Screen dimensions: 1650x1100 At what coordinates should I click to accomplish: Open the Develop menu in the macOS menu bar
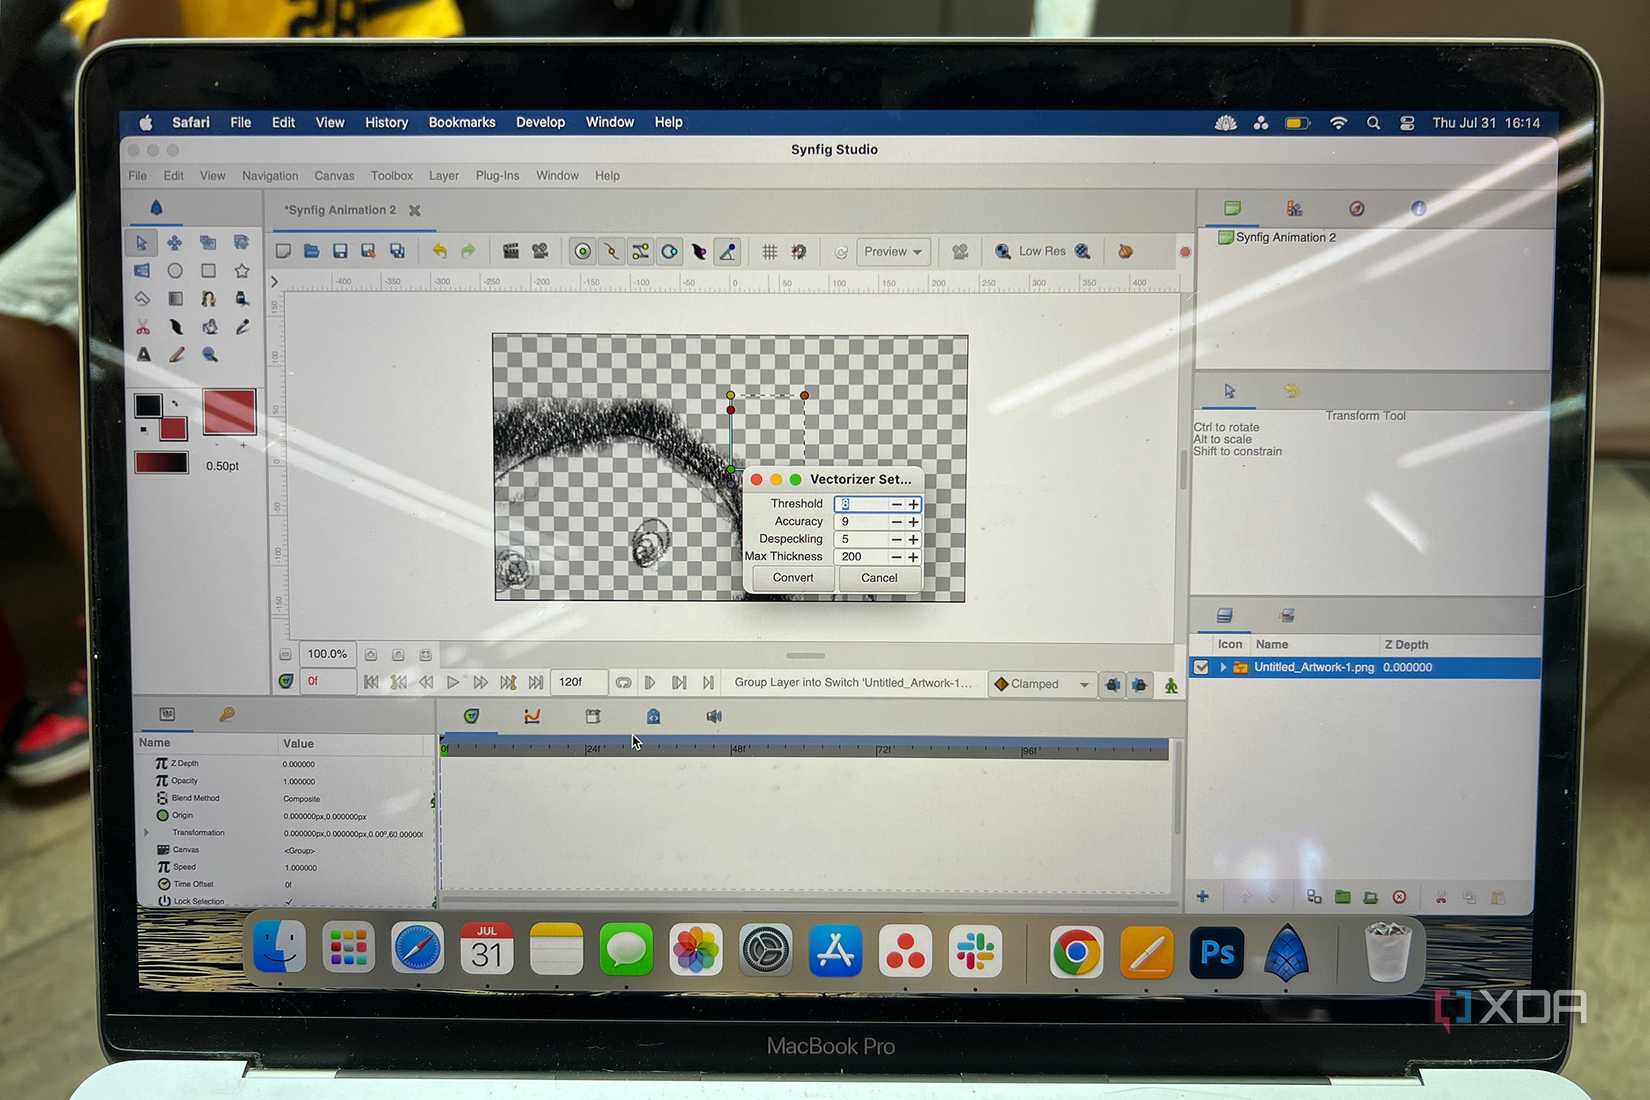(x=540, y=122)
